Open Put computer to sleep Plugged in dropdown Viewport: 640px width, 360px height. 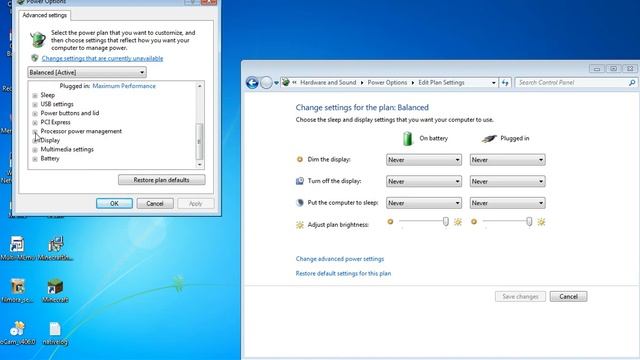point(507,203)
